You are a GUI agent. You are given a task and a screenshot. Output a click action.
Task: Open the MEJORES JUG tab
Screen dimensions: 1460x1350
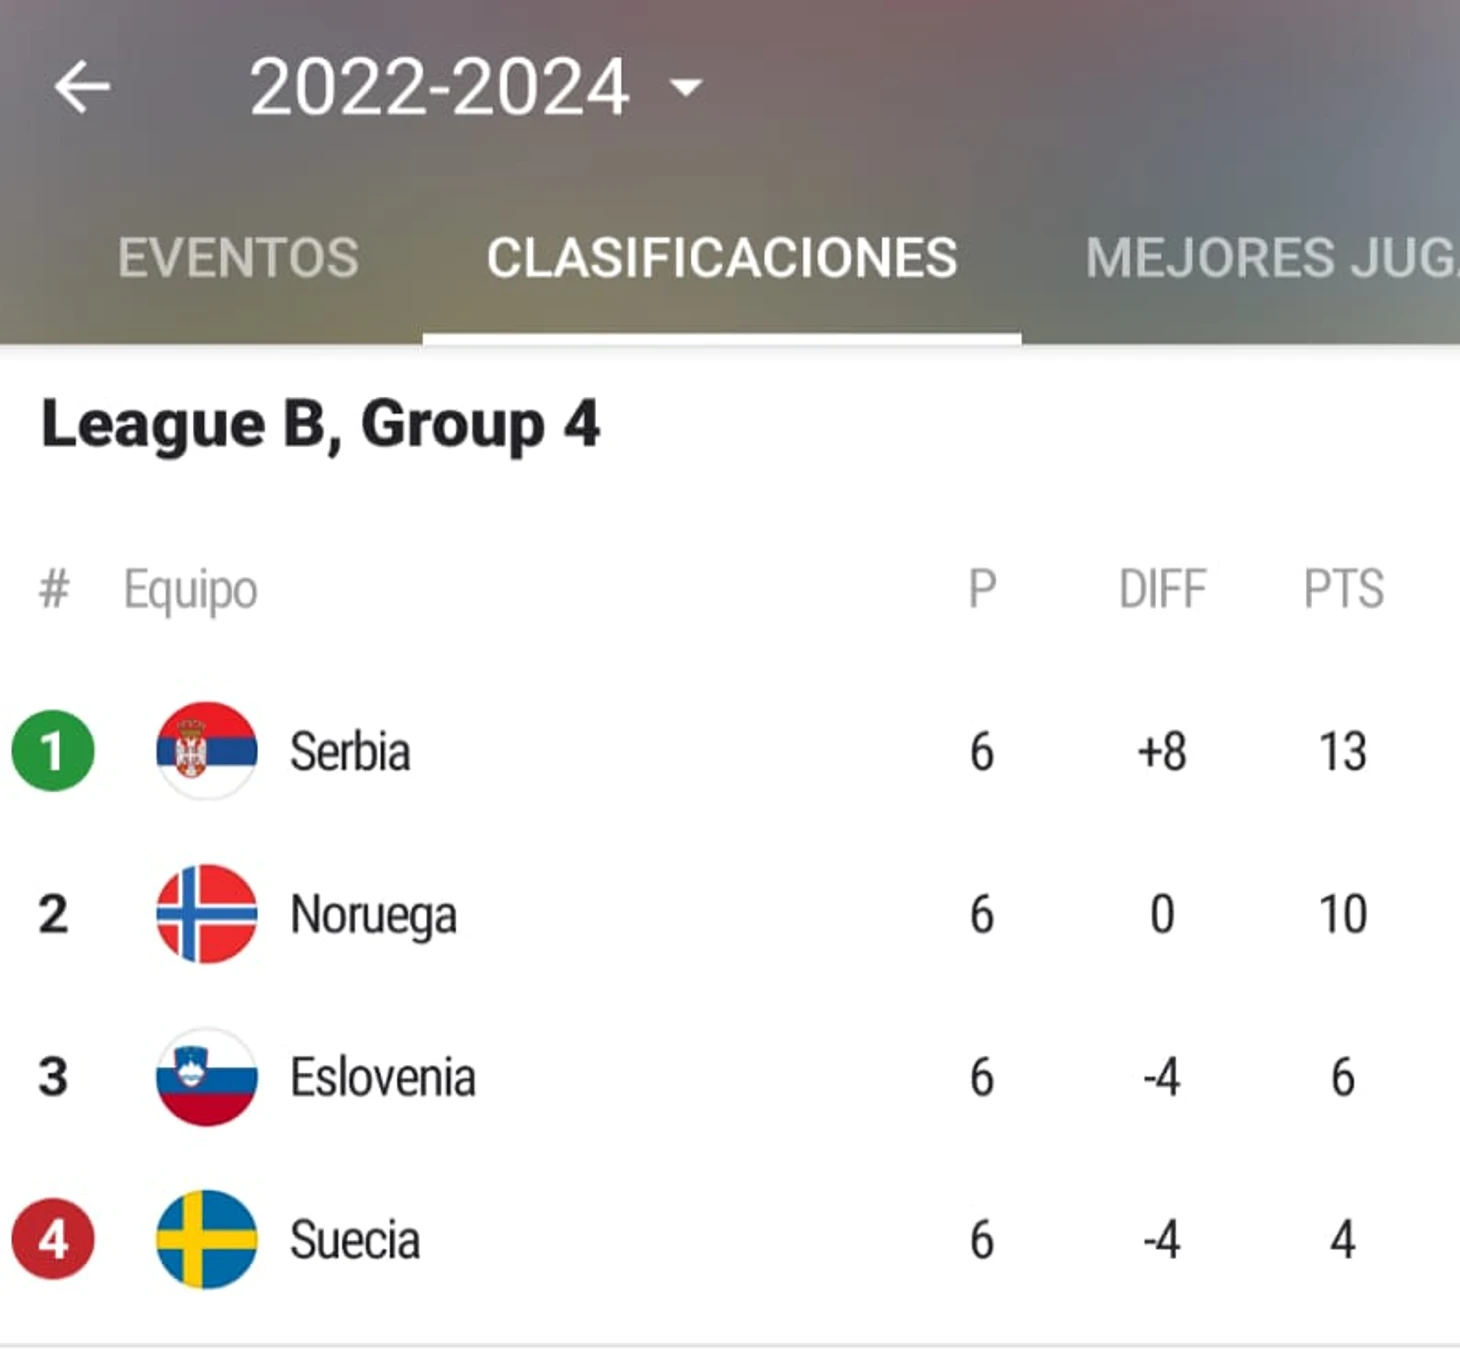(1270, 258)
